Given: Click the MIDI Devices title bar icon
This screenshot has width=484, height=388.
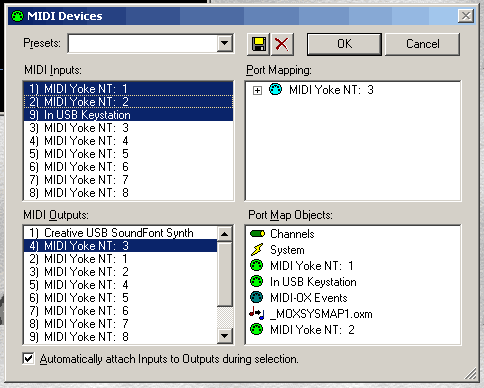Looking at the screenshot, I should (x=17, y=16).
